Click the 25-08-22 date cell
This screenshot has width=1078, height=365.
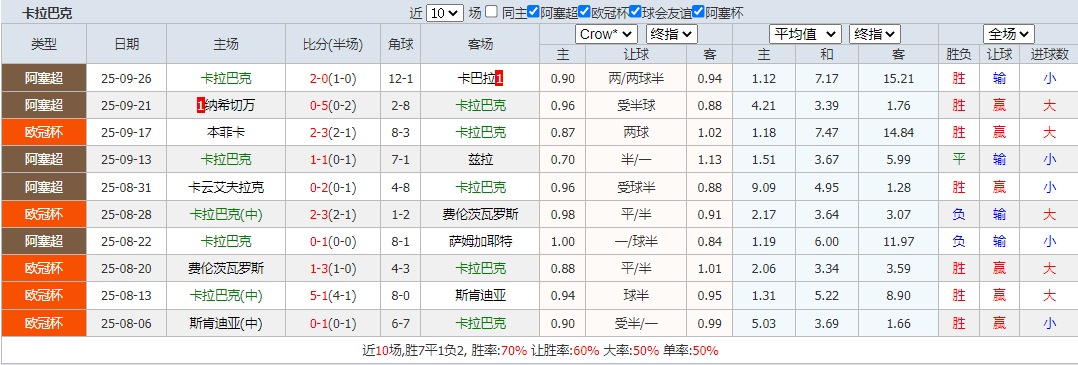point(126,241)
